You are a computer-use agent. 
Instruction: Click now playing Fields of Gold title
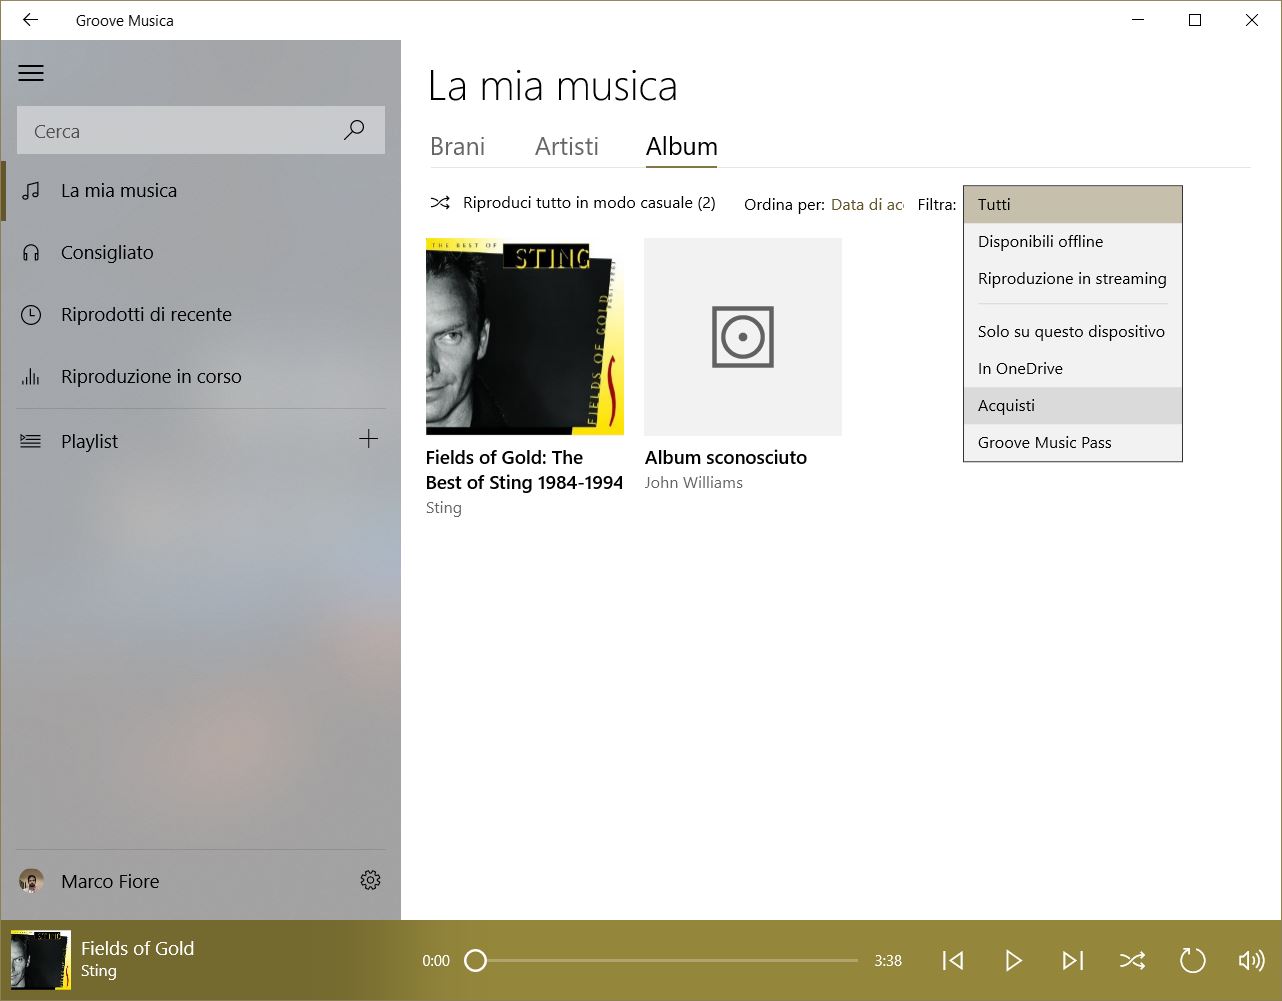click(137, 948)
